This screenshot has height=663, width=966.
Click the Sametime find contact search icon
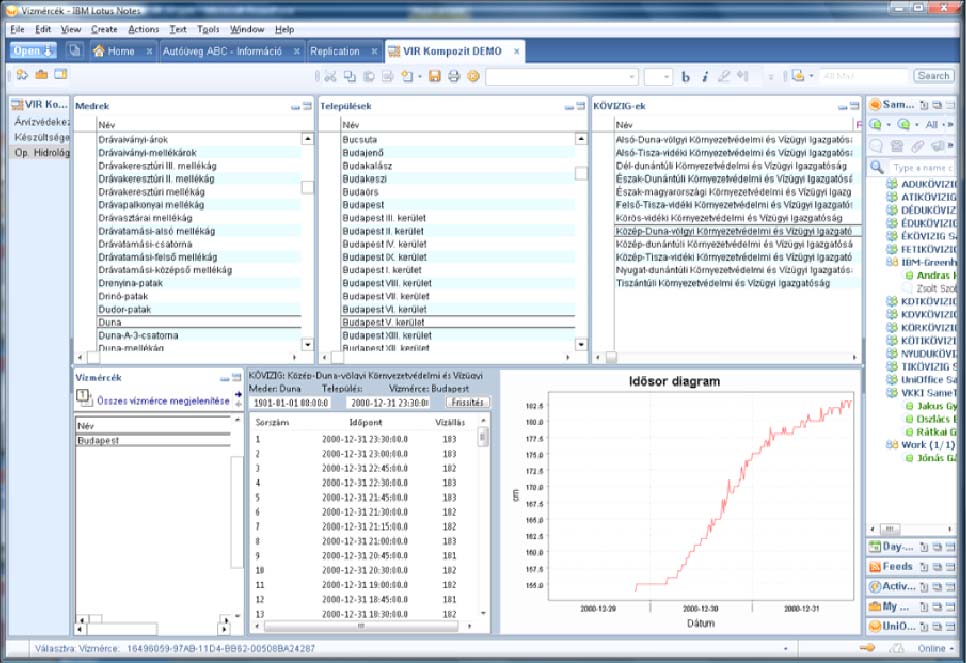coord(876,167)
